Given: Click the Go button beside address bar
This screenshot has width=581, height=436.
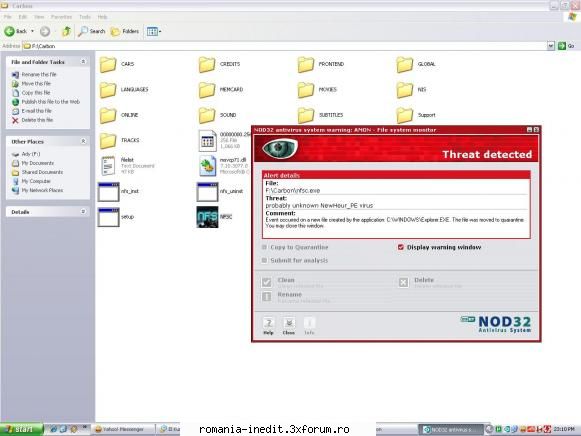Looking at the screenshot, I should point(566,46).
